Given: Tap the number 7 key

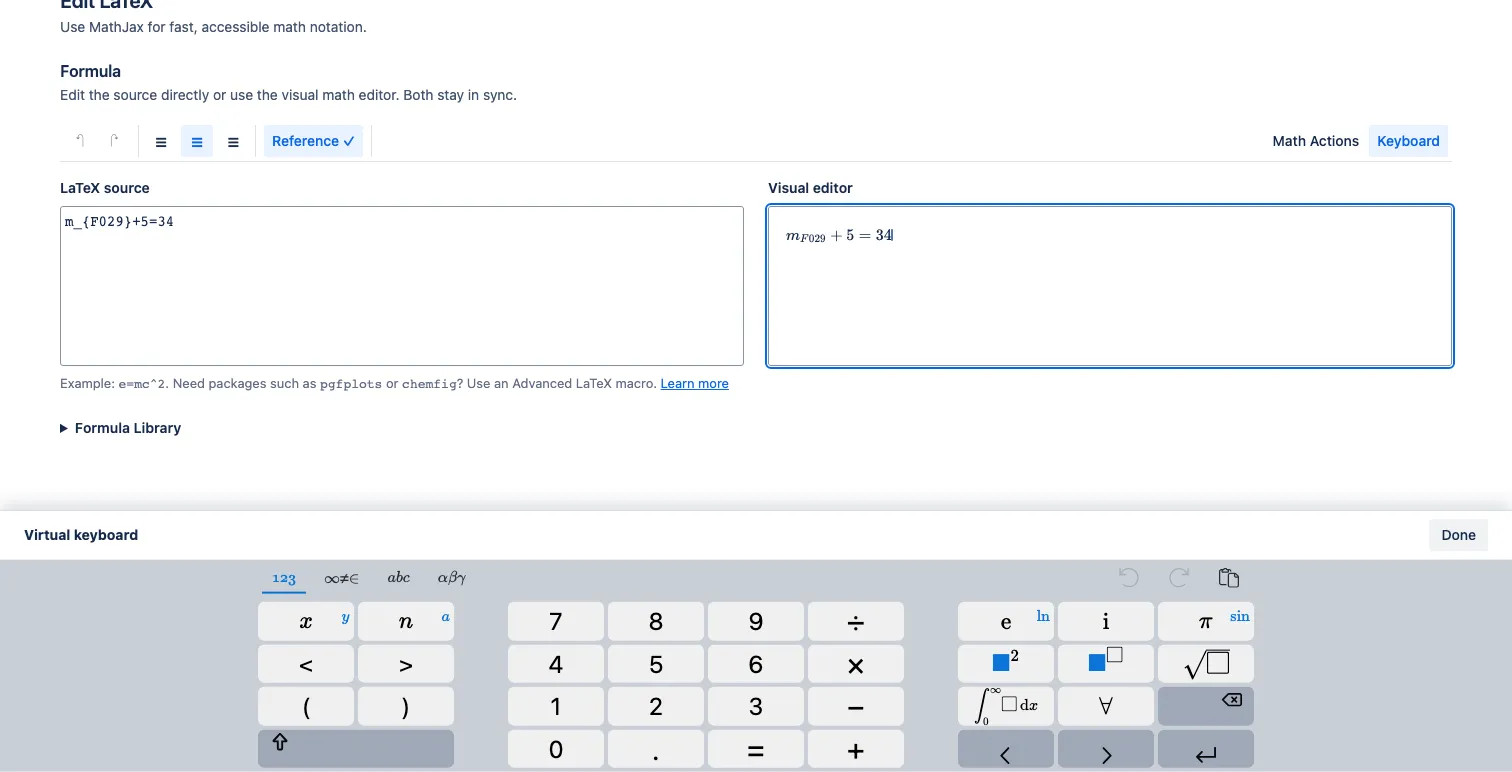Looking at the screenshot, I should 555,621.
